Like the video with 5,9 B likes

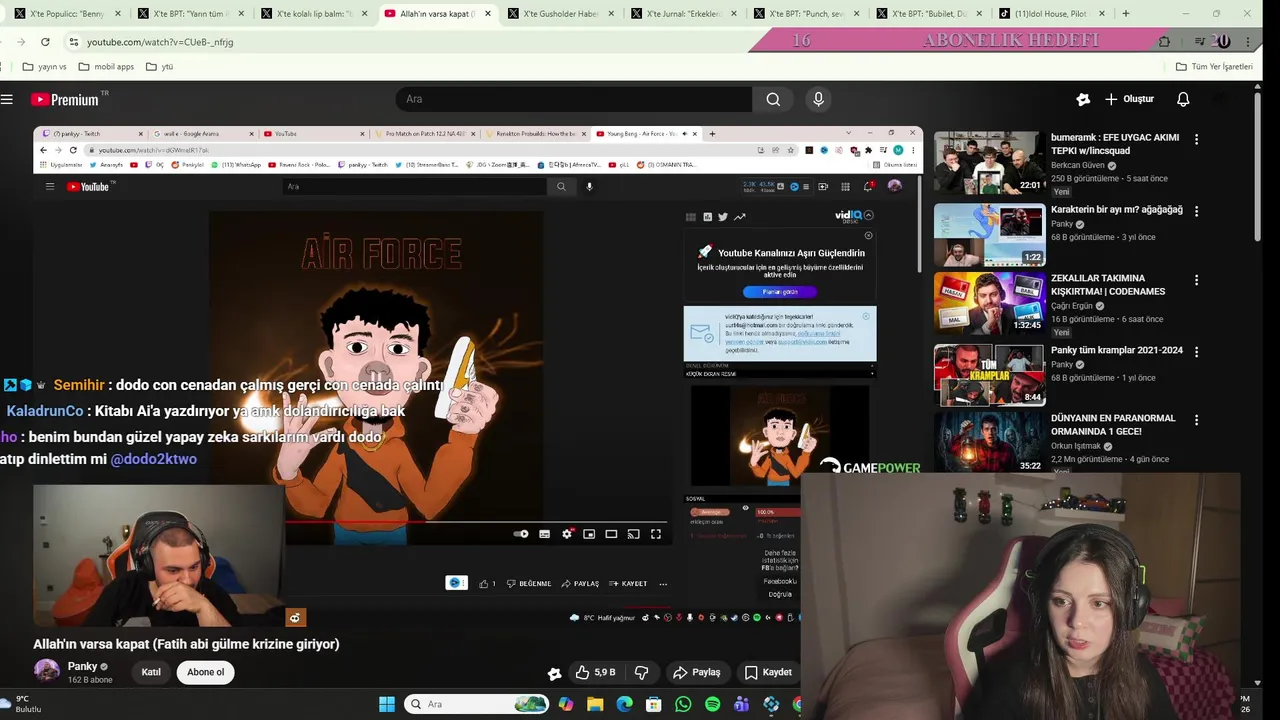pos(595,672)
